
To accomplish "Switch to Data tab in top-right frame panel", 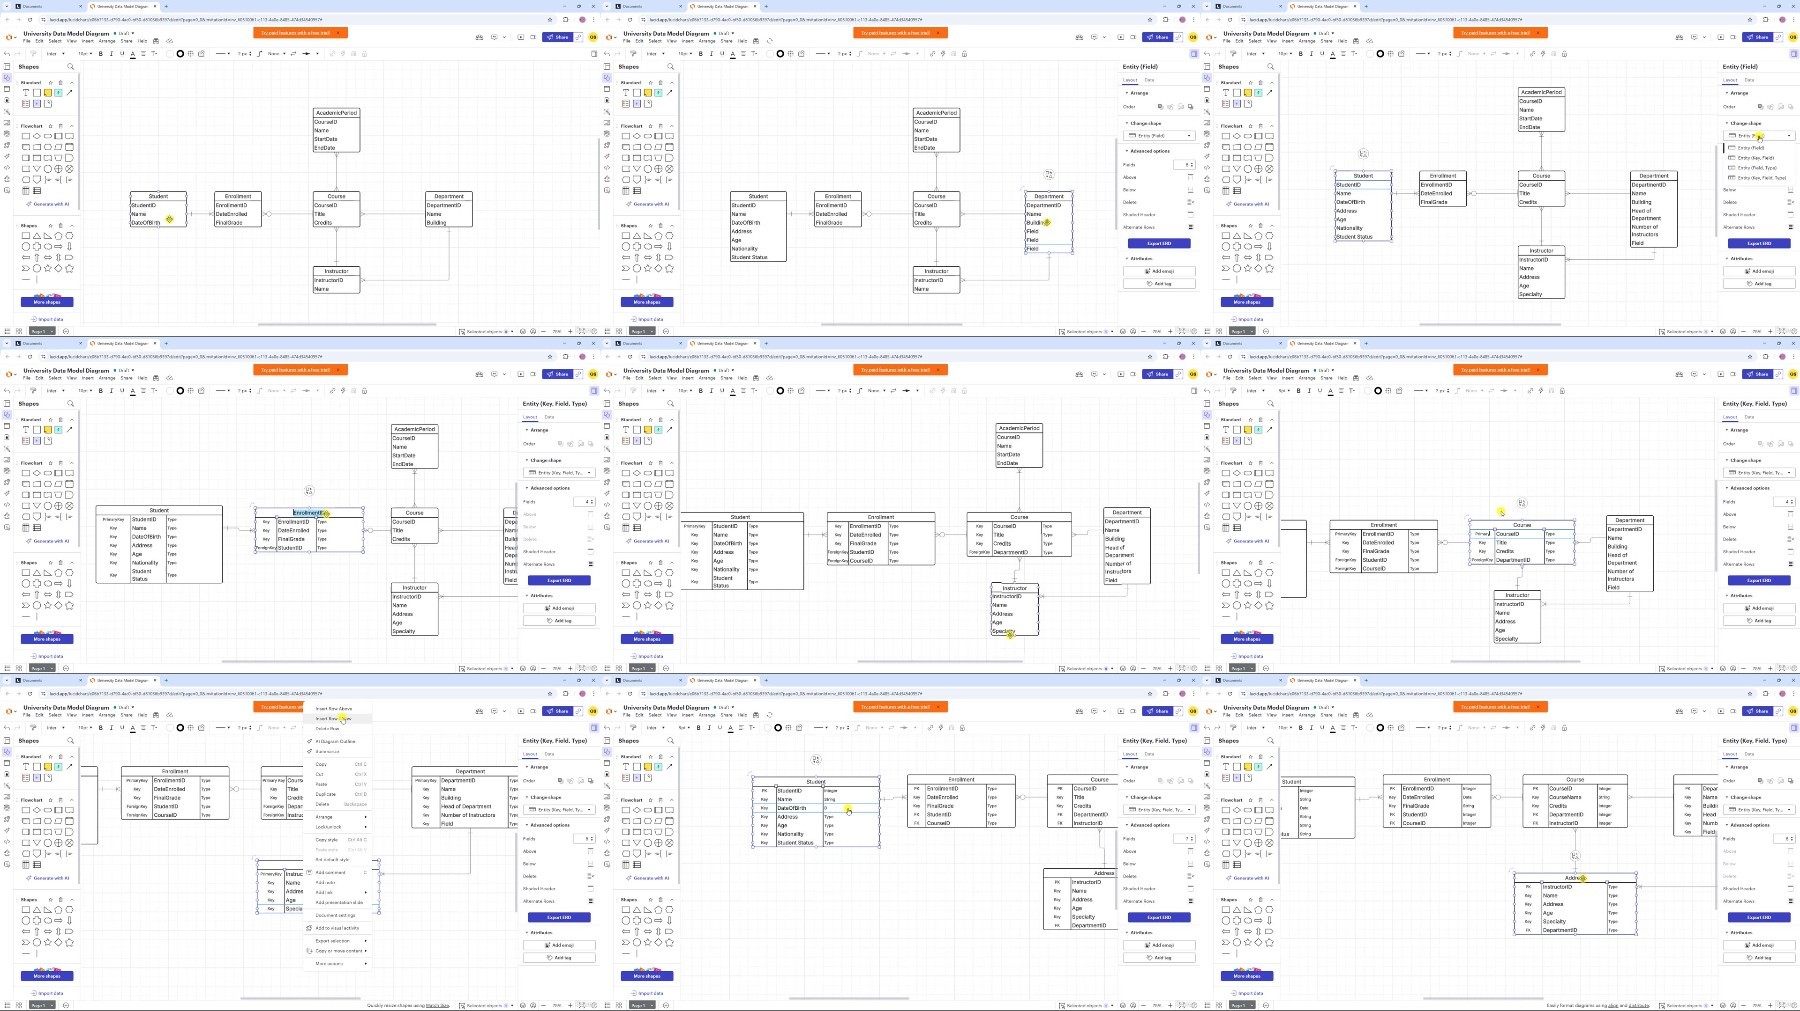I will 1749,80.
